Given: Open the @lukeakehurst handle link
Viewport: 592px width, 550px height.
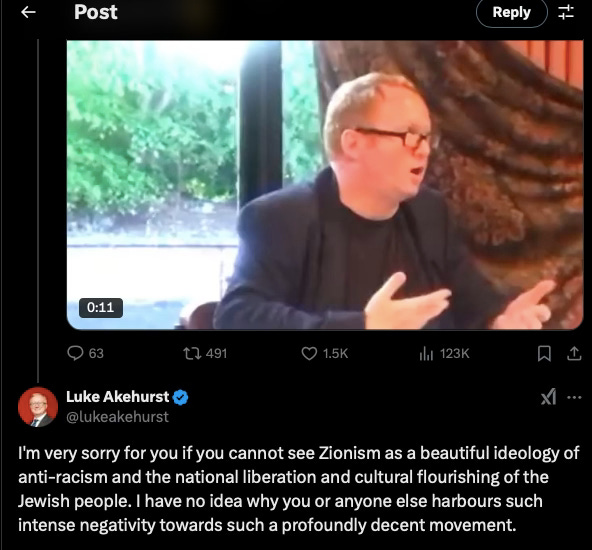Looking at the screenshot, I should (117, 417).
